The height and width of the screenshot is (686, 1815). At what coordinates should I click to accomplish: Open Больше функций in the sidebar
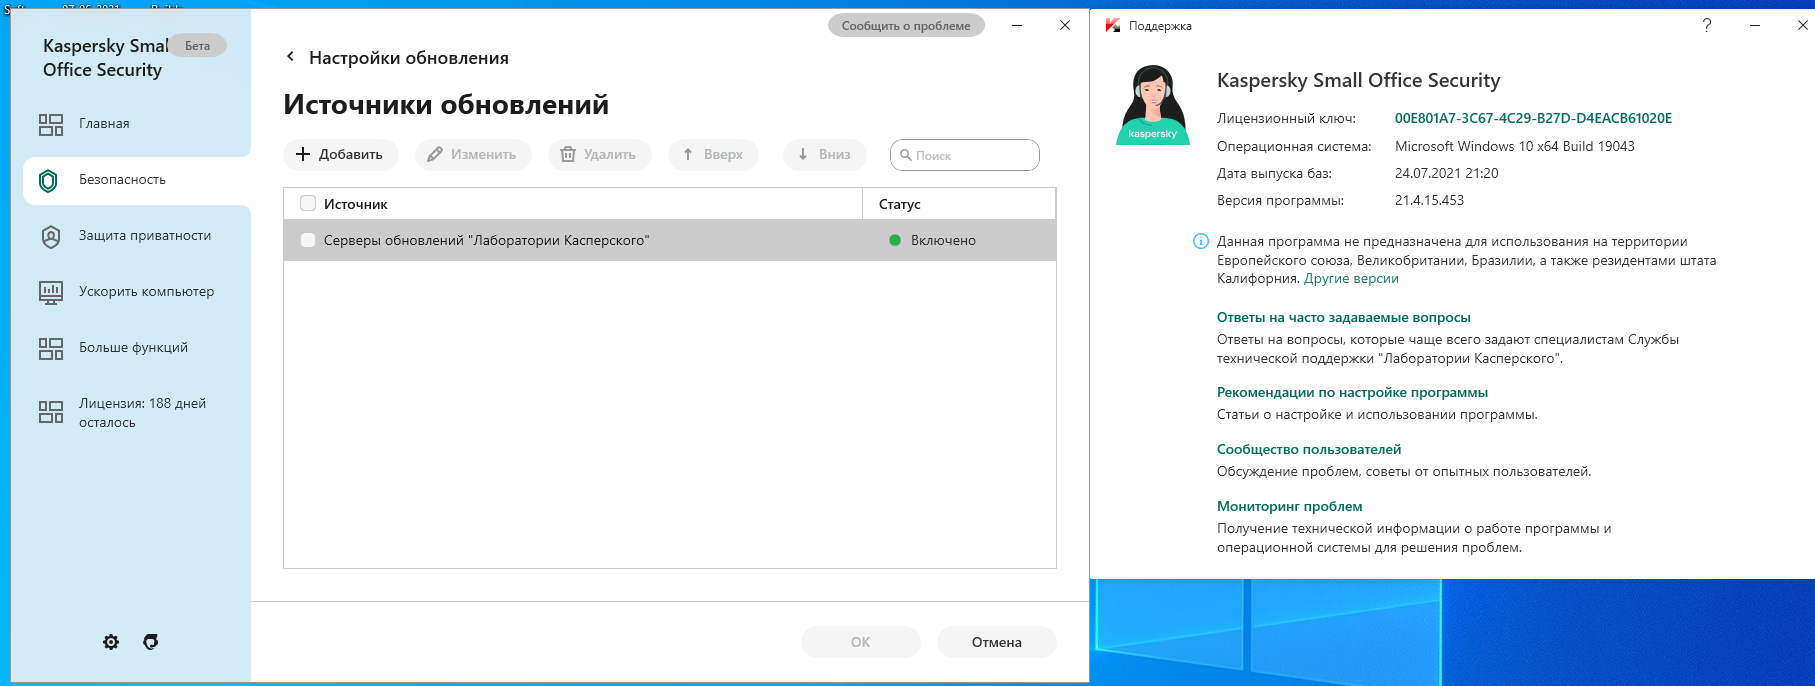click(135, 348)
